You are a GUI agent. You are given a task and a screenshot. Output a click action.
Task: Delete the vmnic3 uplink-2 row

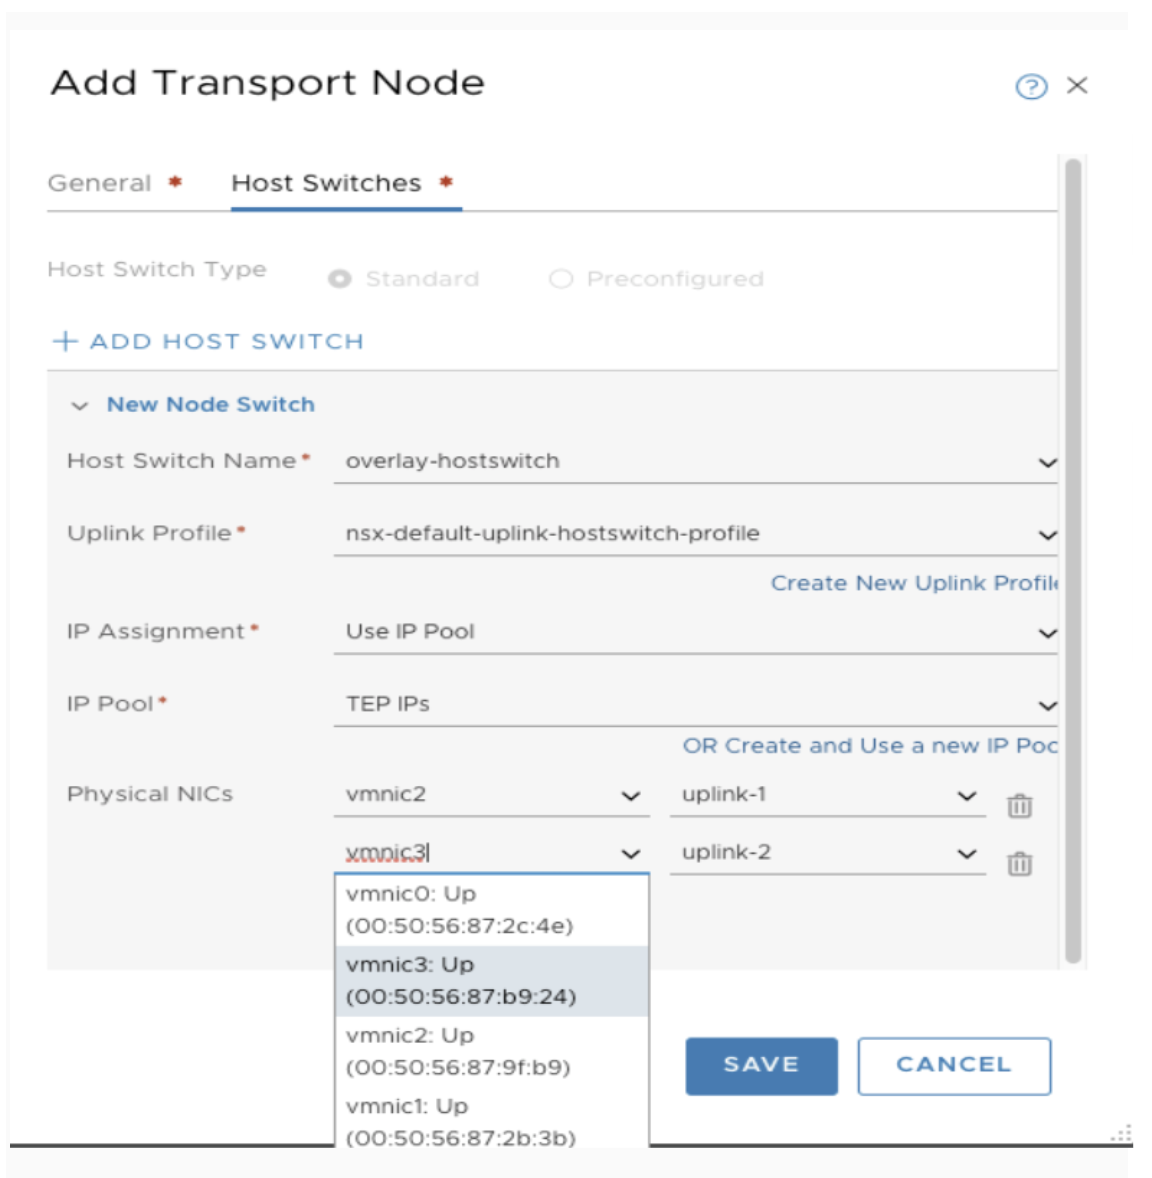1019,864
